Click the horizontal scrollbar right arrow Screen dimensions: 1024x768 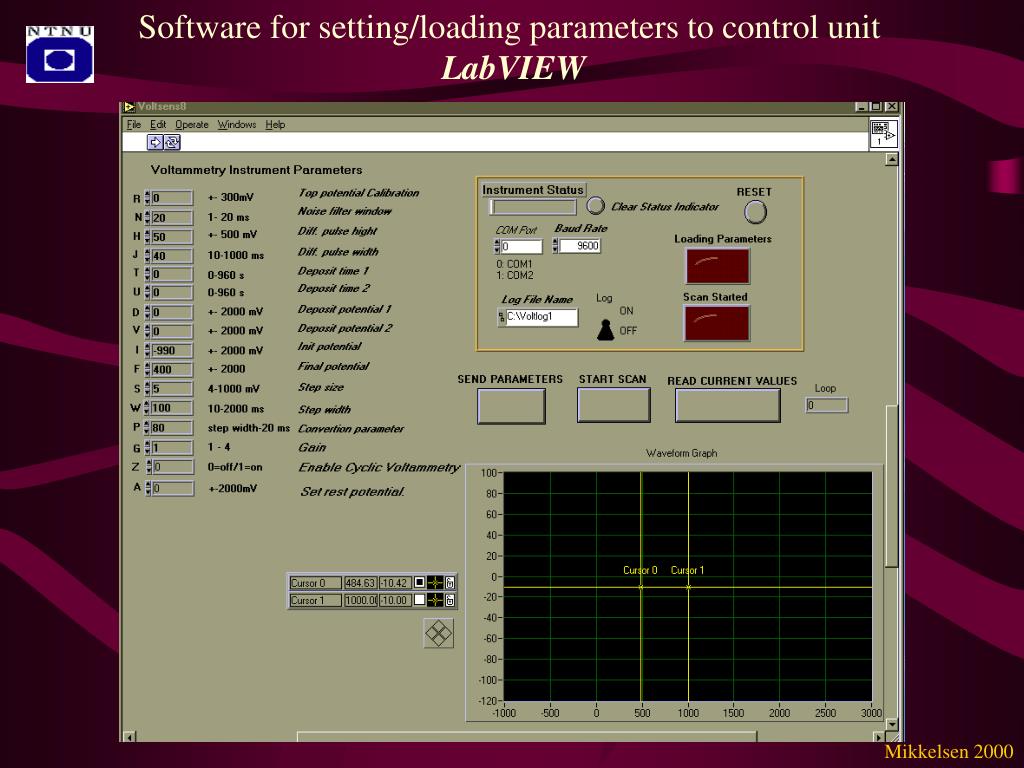(x=879, y=737)
